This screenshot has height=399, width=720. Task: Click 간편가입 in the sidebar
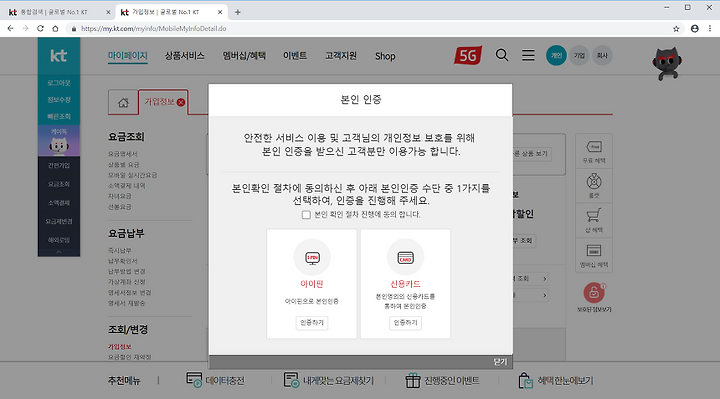[59, 165]
